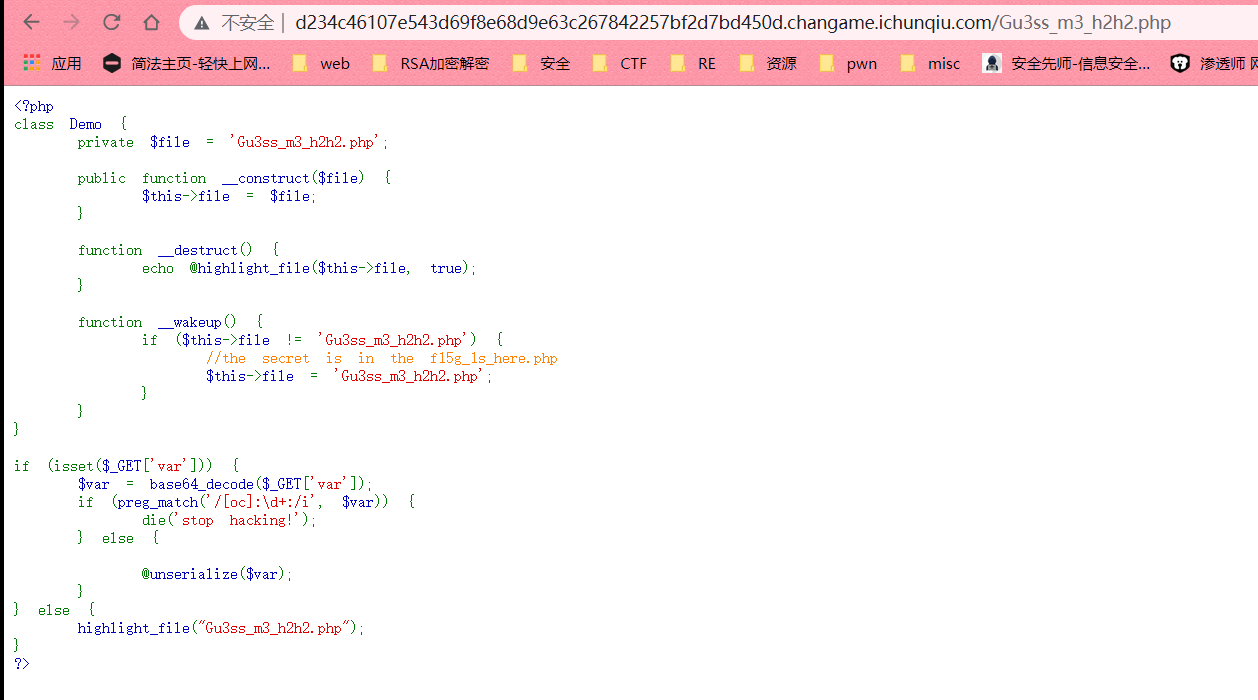Click the echo @highlight_file line
Screen dimensions: 1258x700
tap(309, 268)
